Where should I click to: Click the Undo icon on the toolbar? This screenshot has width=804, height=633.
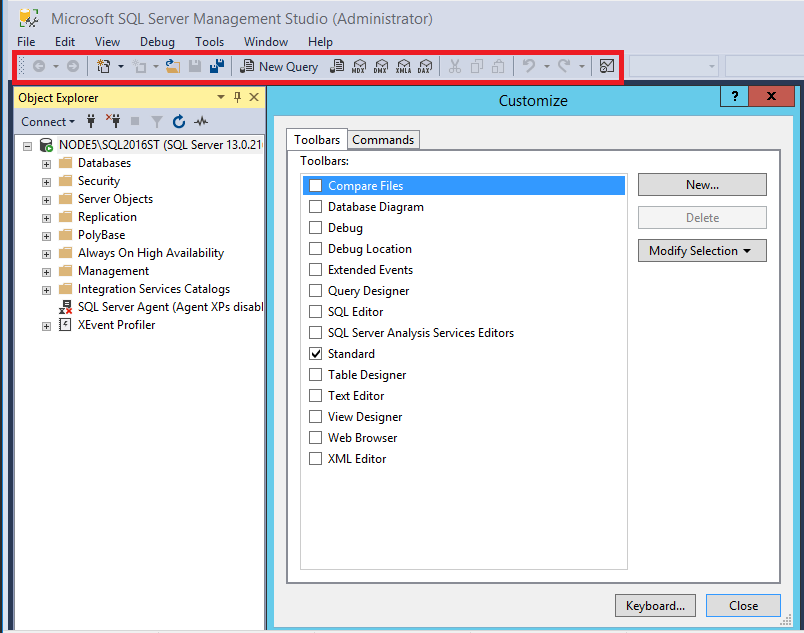point(529,66)
